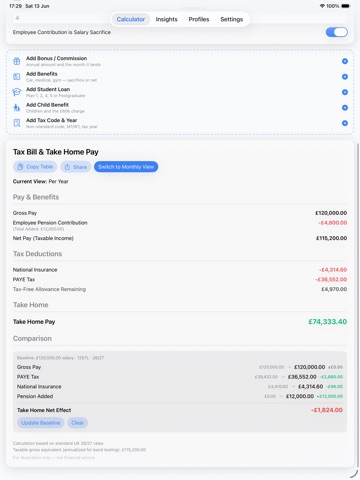Click the graduation cap Student Loan icon

17,92
